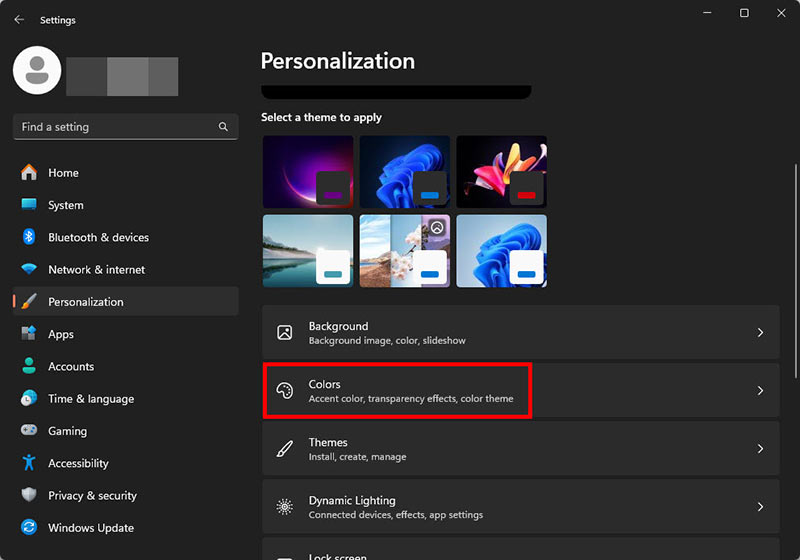800x560 pixels.
Task: Click the Home house icon
Action: coord(29,172)
